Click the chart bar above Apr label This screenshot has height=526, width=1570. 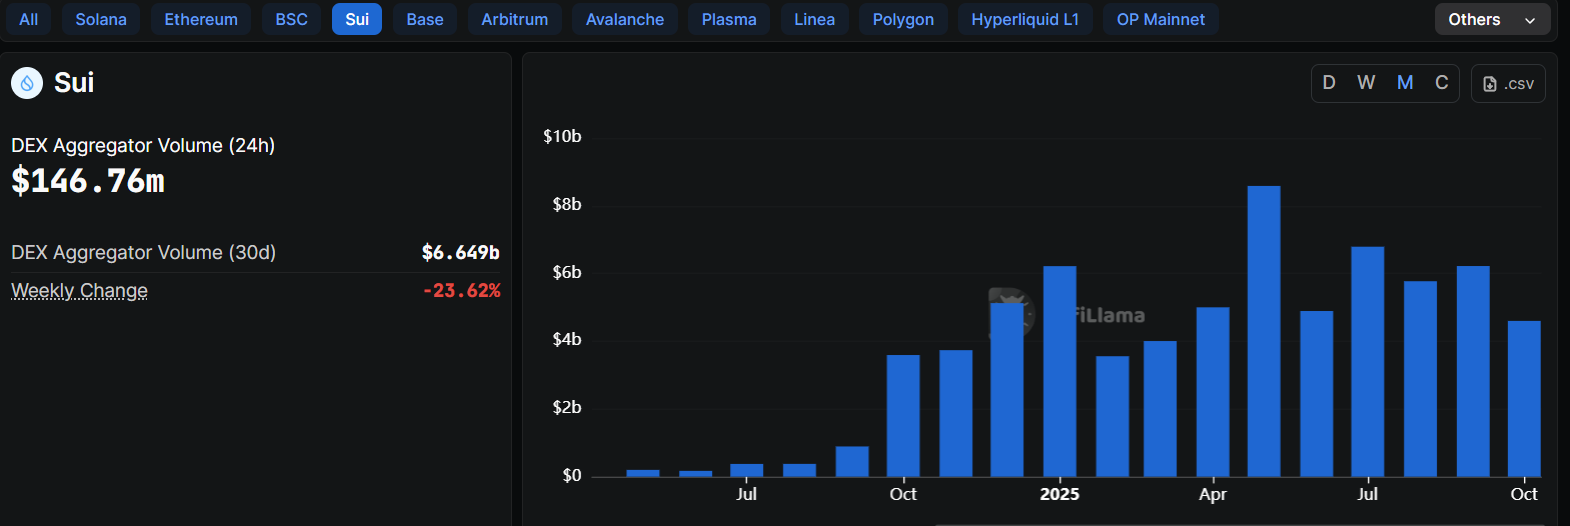tap(1213, 392)
